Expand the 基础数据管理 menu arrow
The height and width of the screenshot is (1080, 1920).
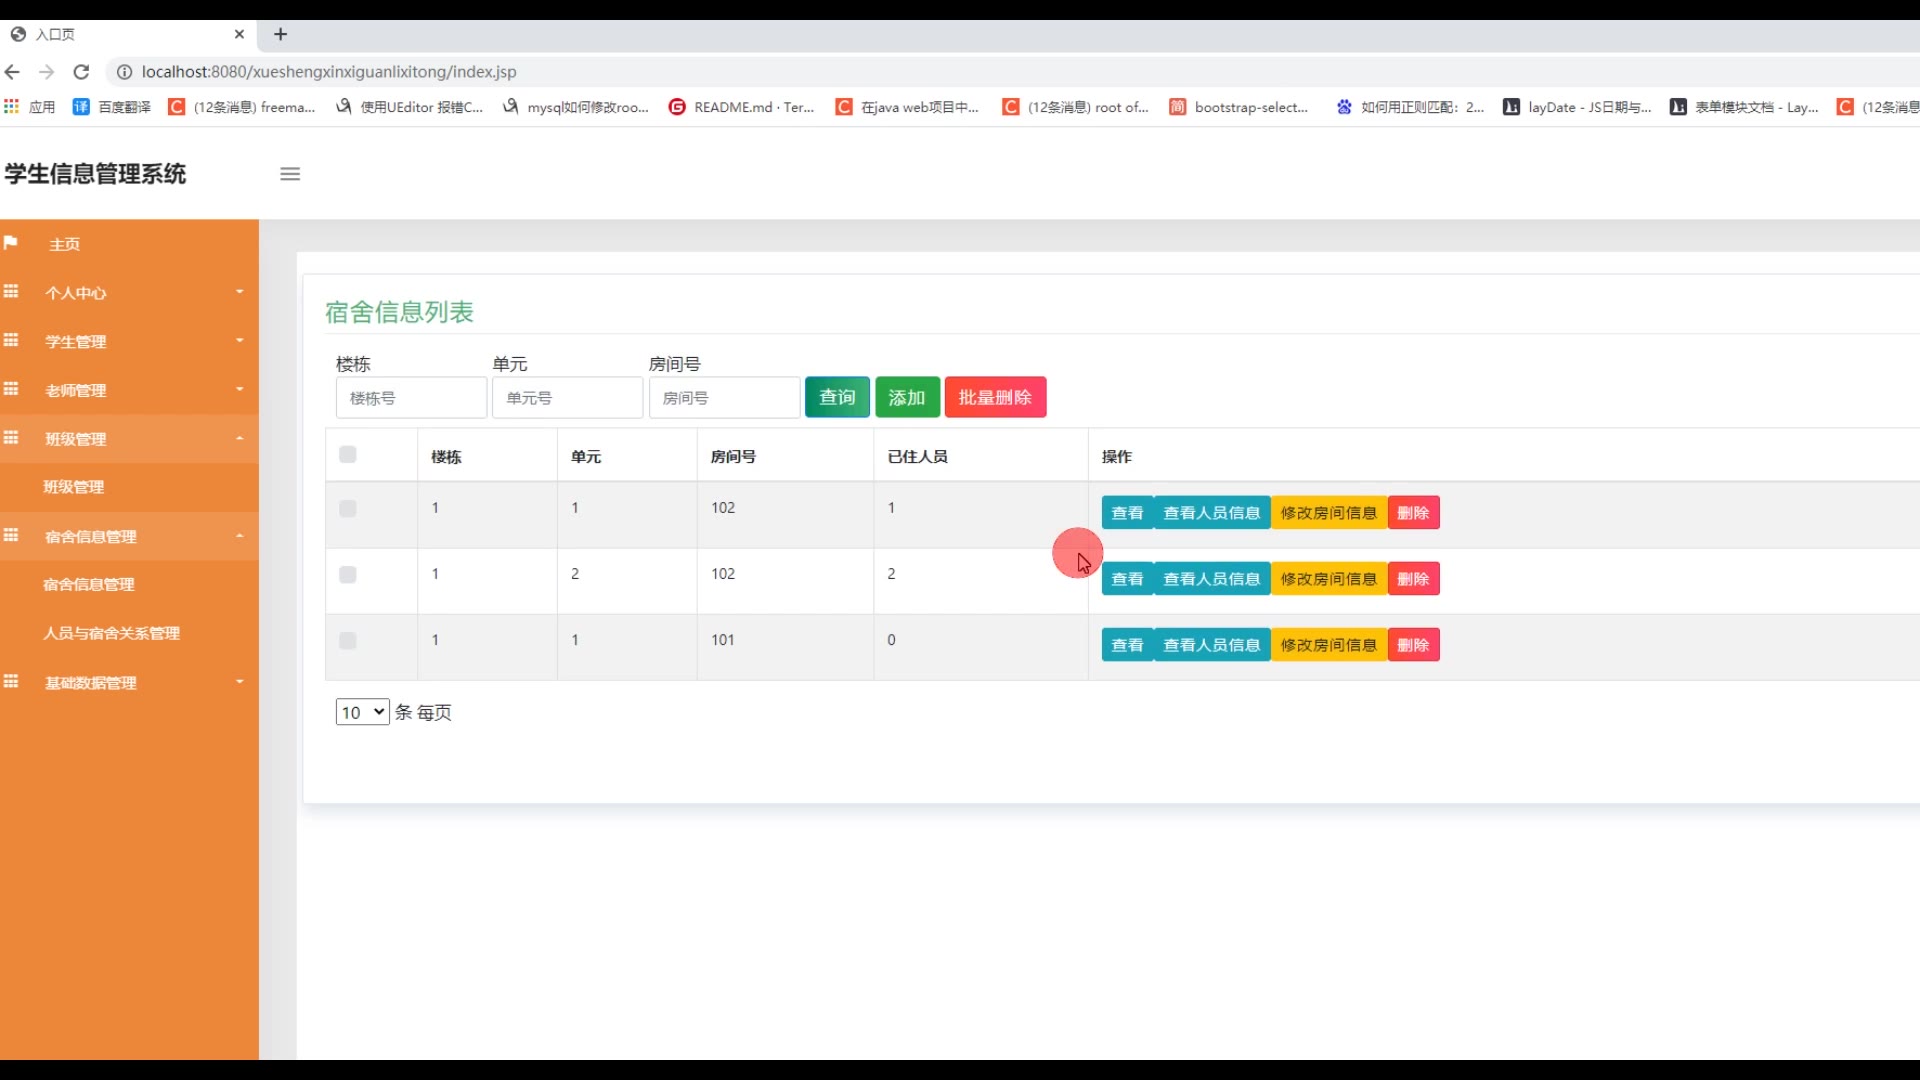(240, 682)
